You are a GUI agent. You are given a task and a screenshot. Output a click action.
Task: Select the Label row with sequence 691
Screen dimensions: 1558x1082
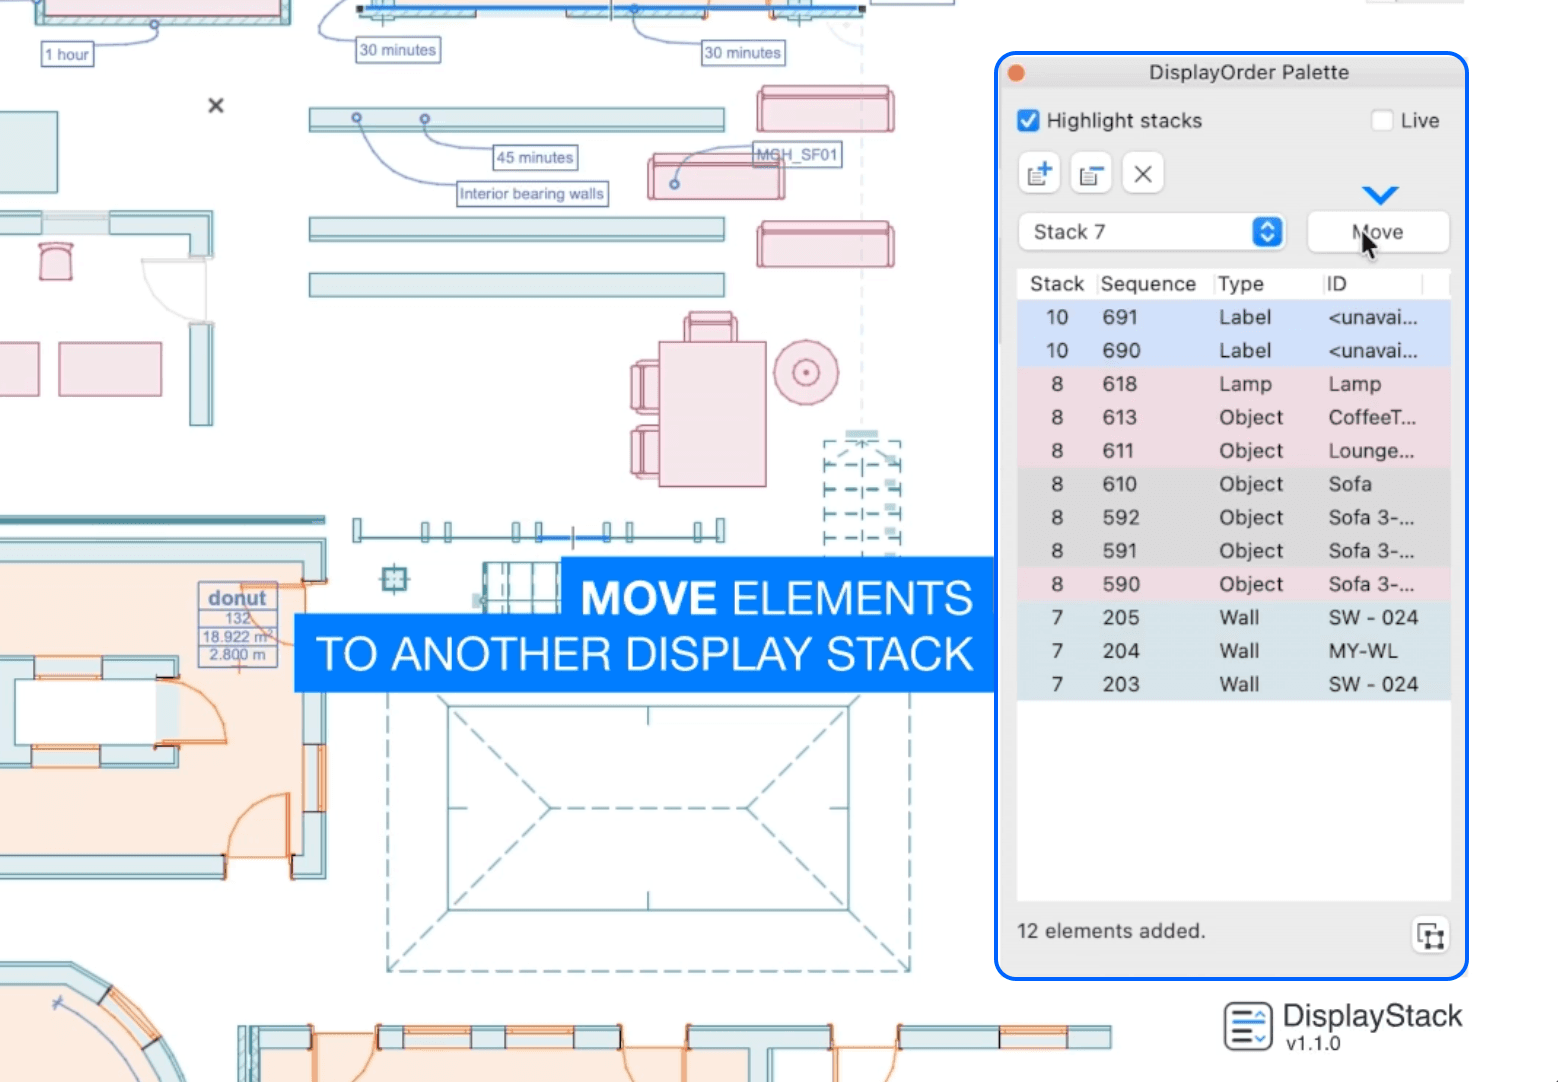click(x=1234, y=317)
